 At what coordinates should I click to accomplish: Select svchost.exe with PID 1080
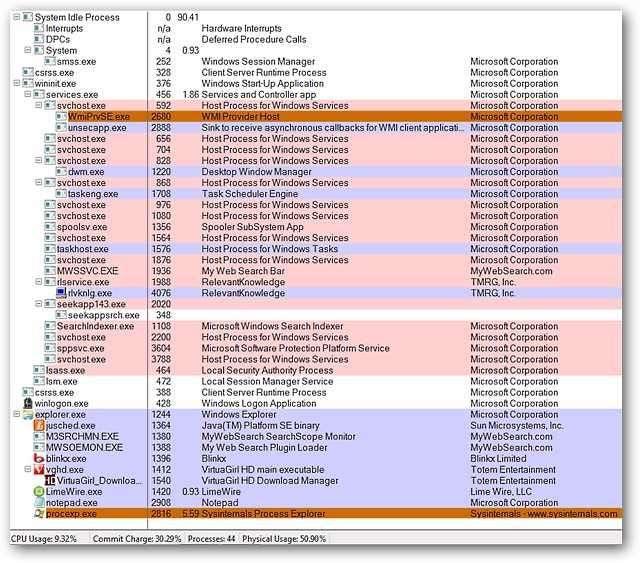[x=316, y=216]
